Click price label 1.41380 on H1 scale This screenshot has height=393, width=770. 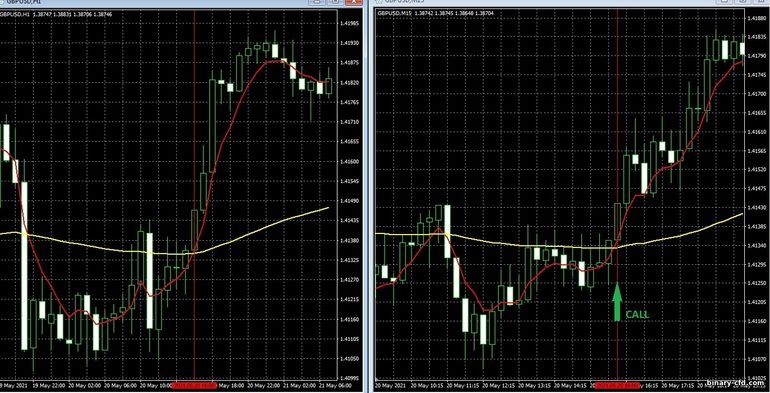349,241
